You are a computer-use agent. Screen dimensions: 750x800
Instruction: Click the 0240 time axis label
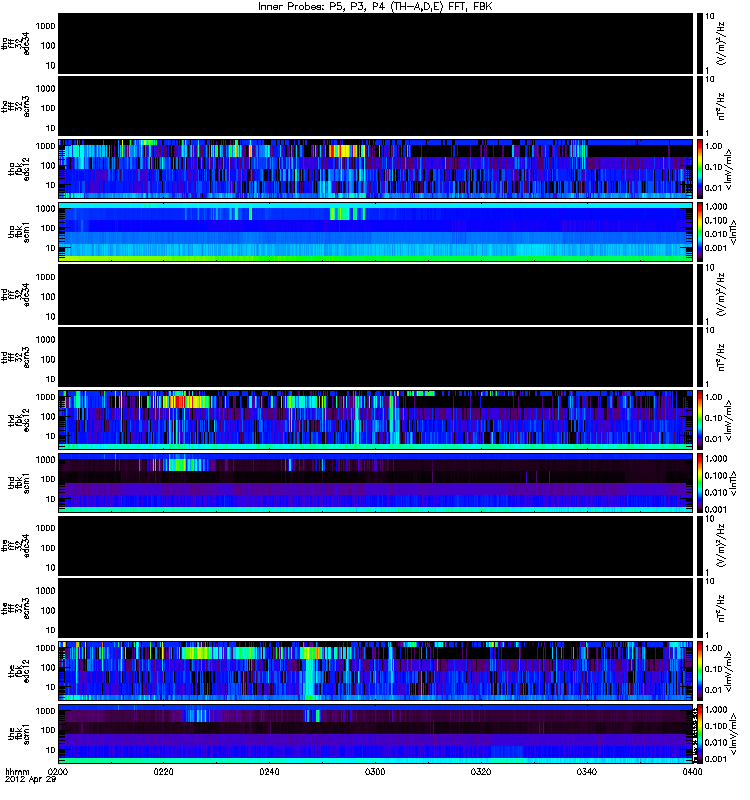[x=269, y=771]
